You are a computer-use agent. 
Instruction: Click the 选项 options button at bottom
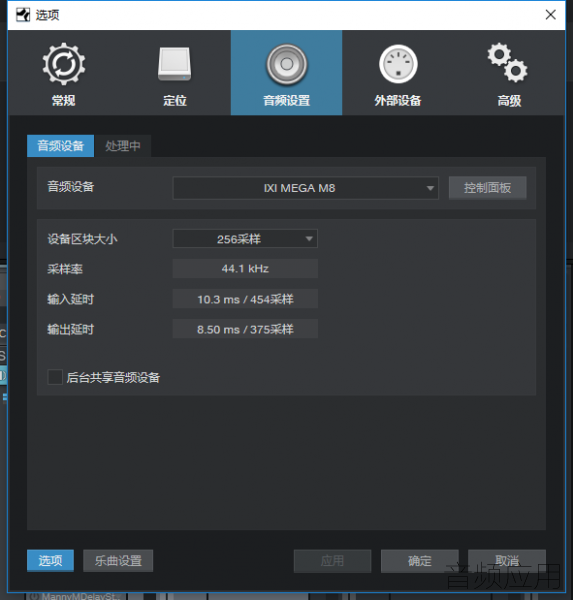coord(50,561)
